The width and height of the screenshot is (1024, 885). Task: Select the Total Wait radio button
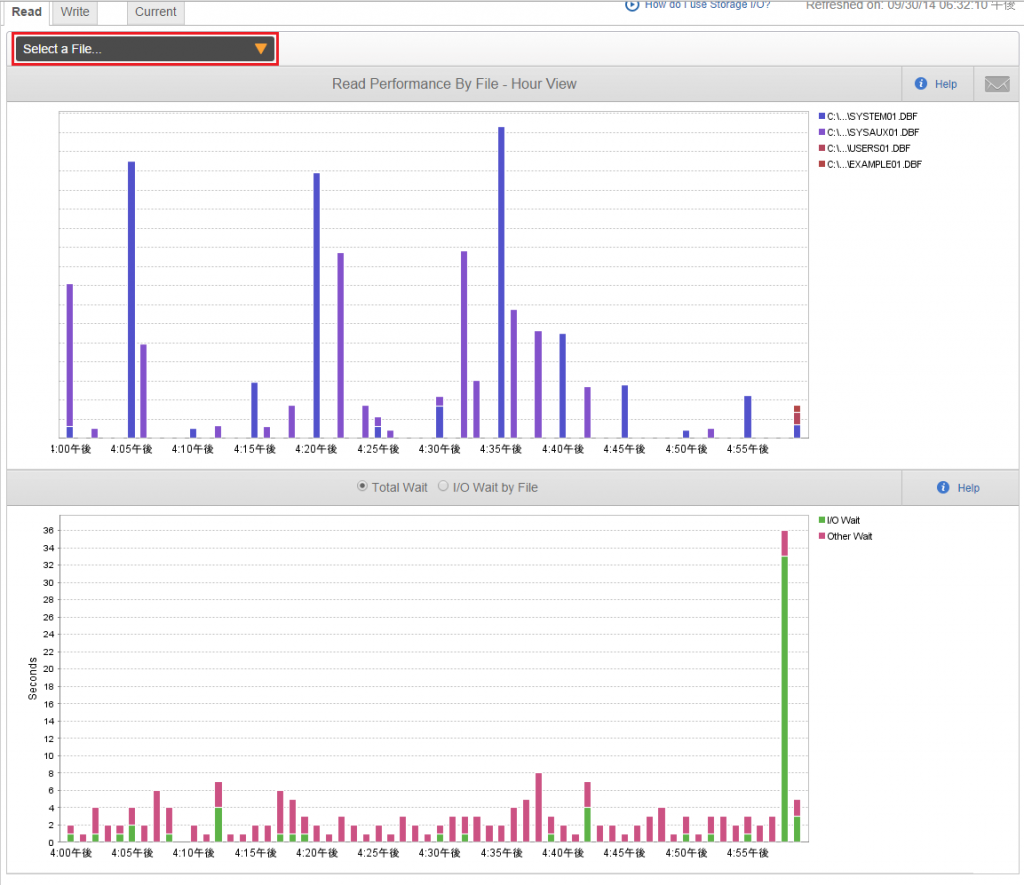click(x=362, y=486)
